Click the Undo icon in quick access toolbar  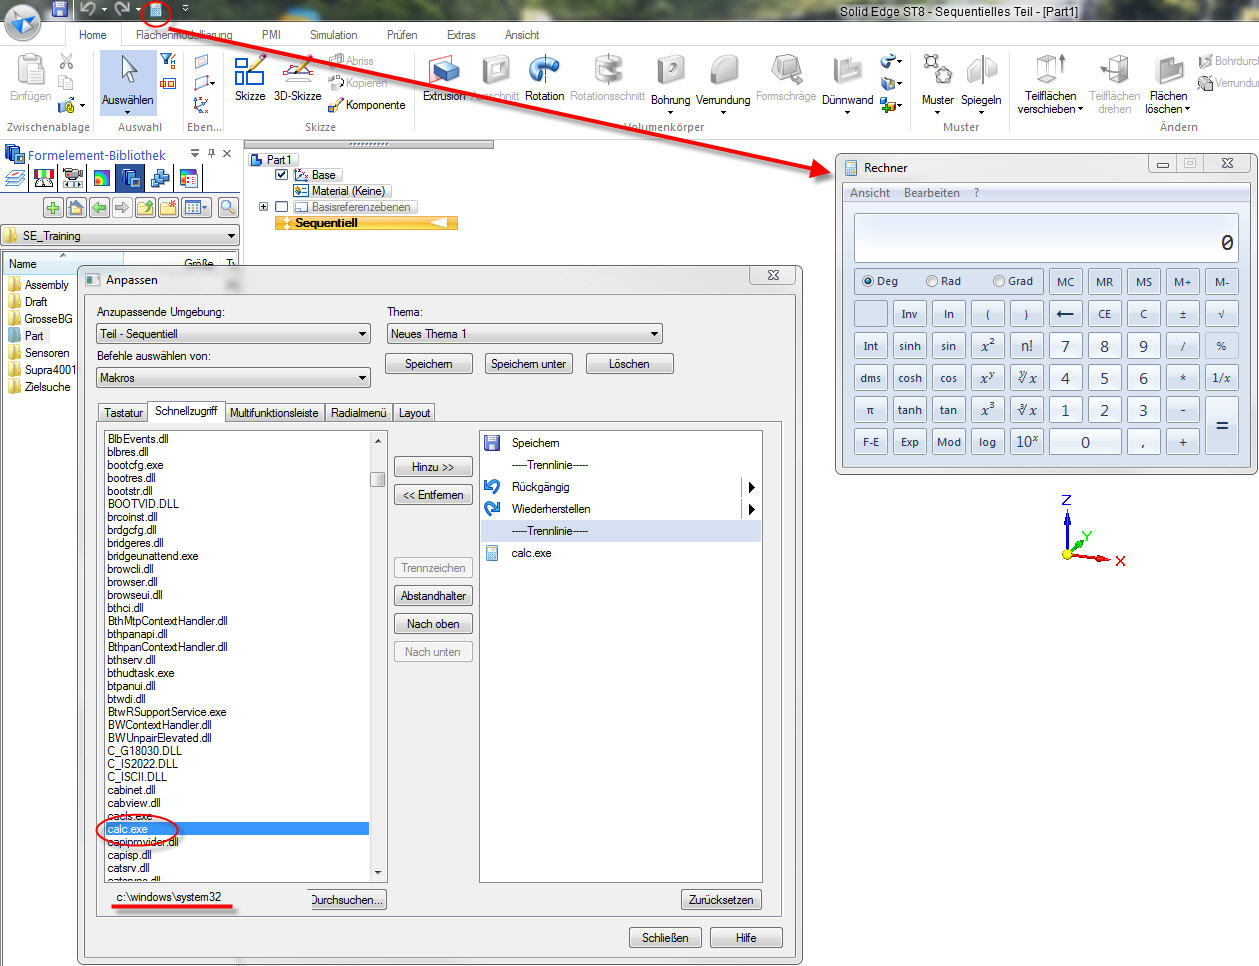[88, 9]
